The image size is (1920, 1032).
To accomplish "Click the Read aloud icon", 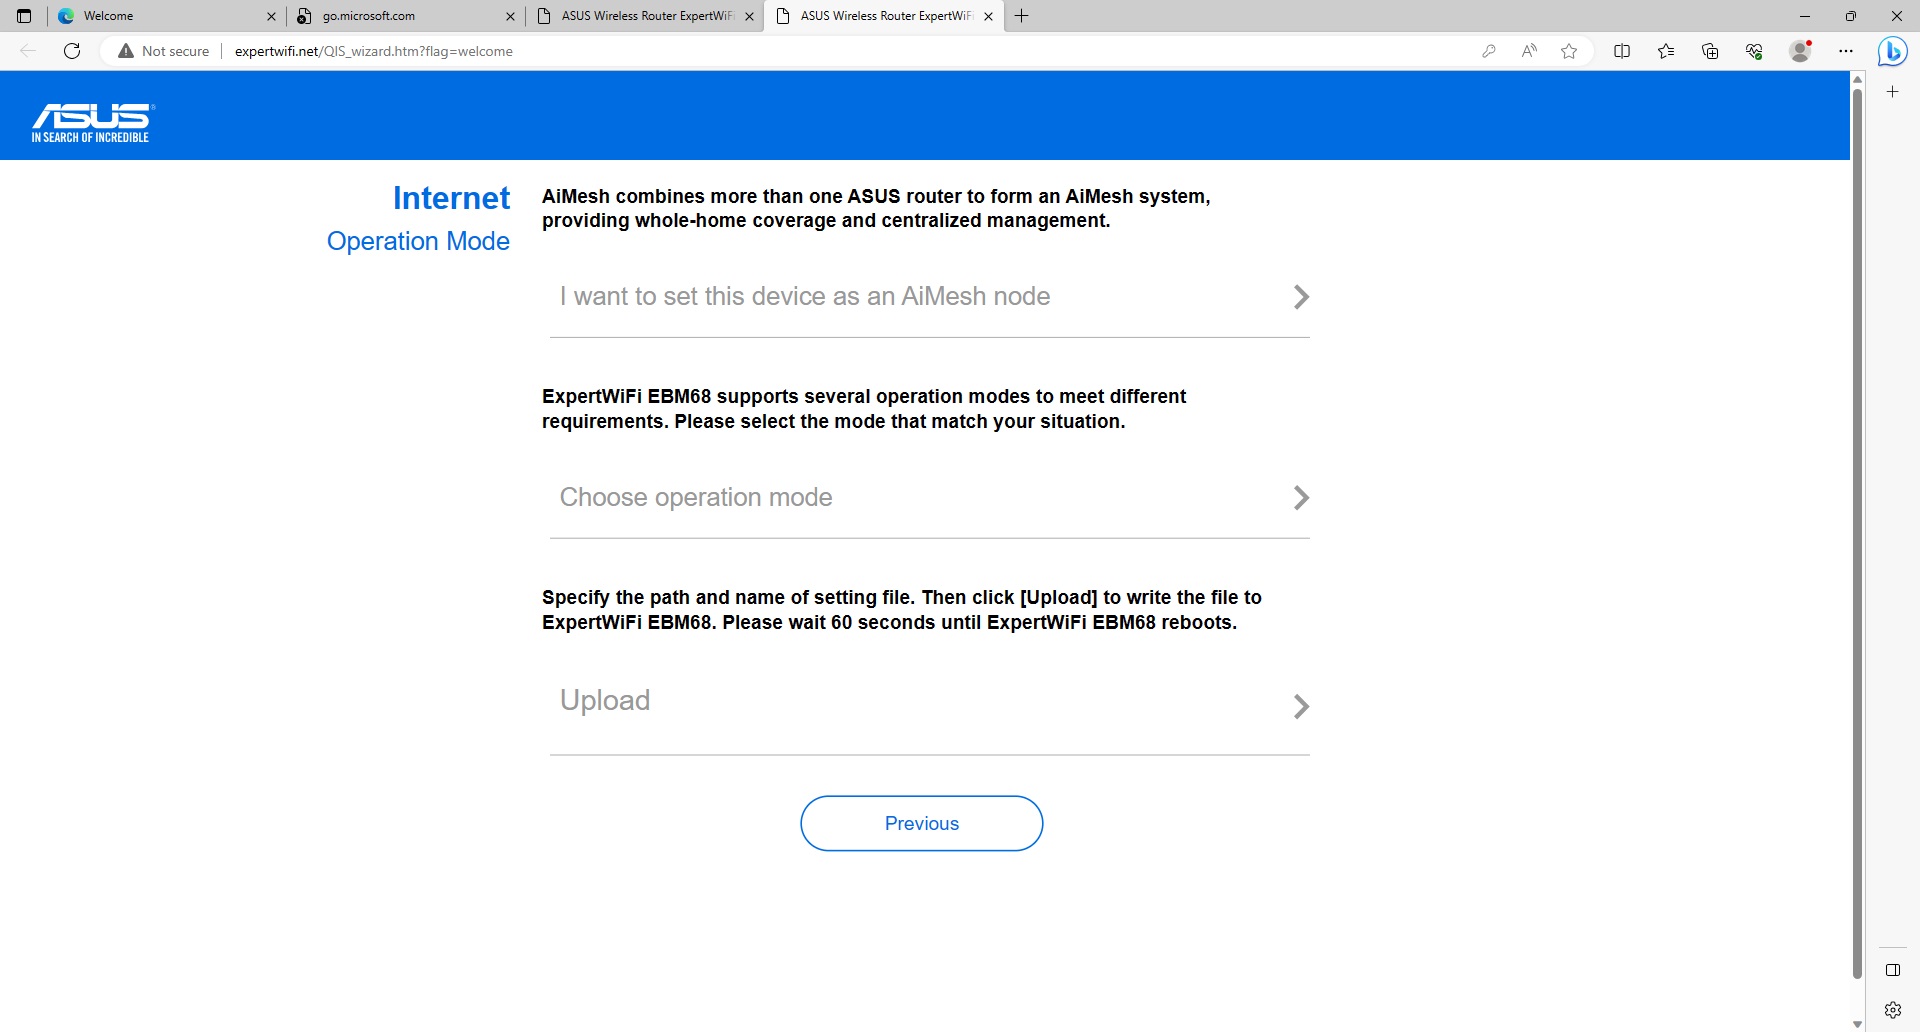I will (1529, 51).
